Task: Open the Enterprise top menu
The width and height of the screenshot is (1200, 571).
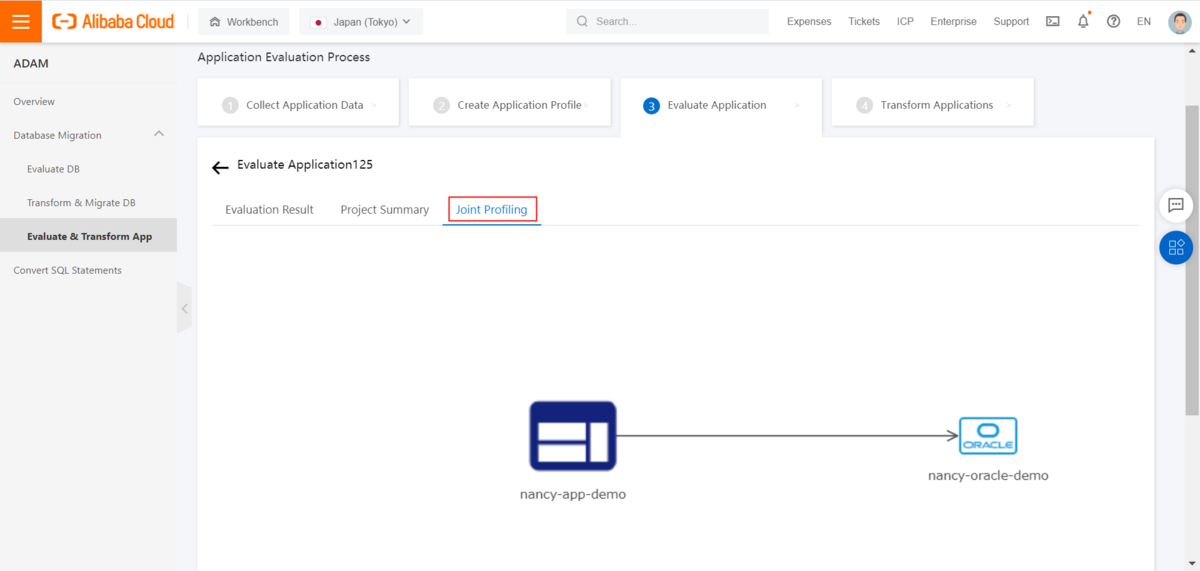Action: 953,21
